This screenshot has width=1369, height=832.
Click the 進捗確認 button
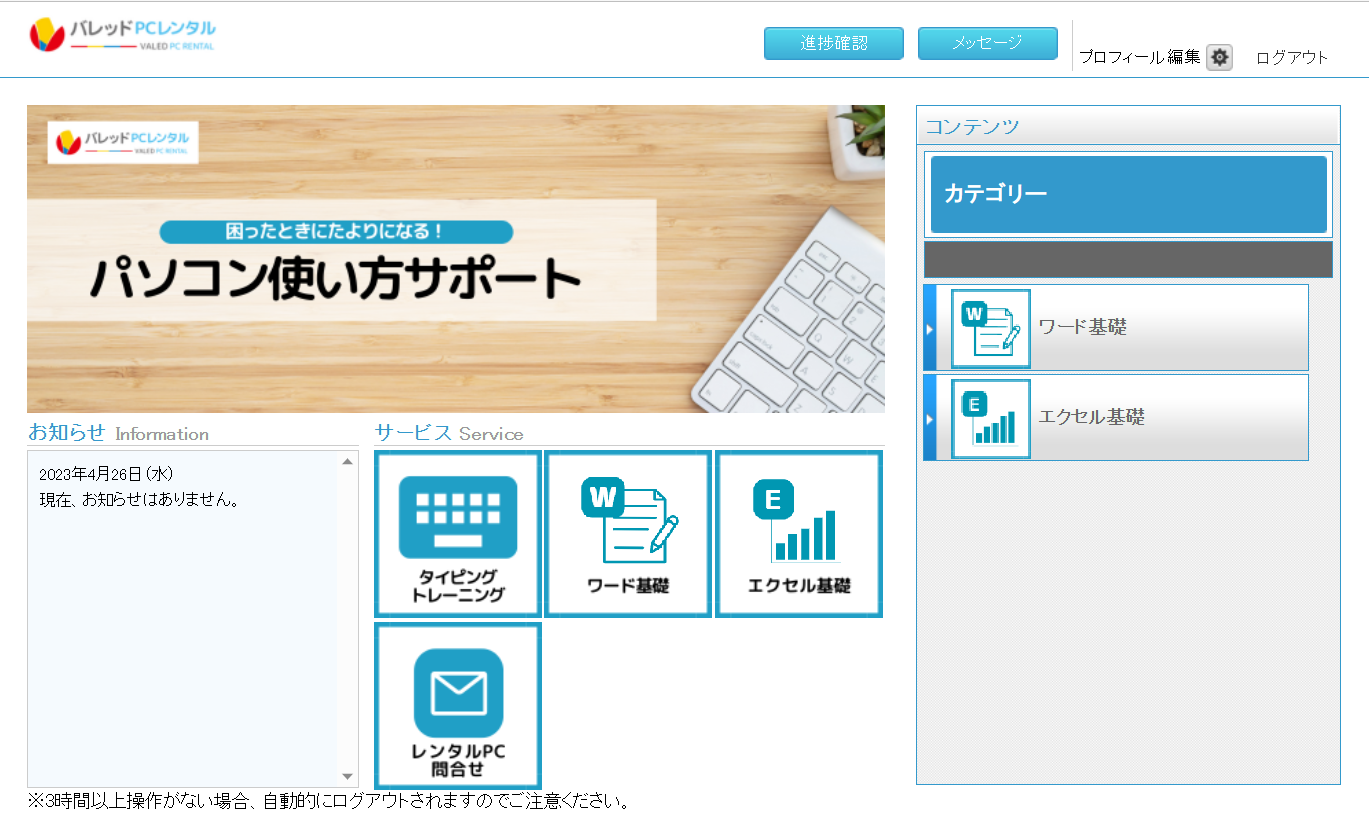coord(834,43)
